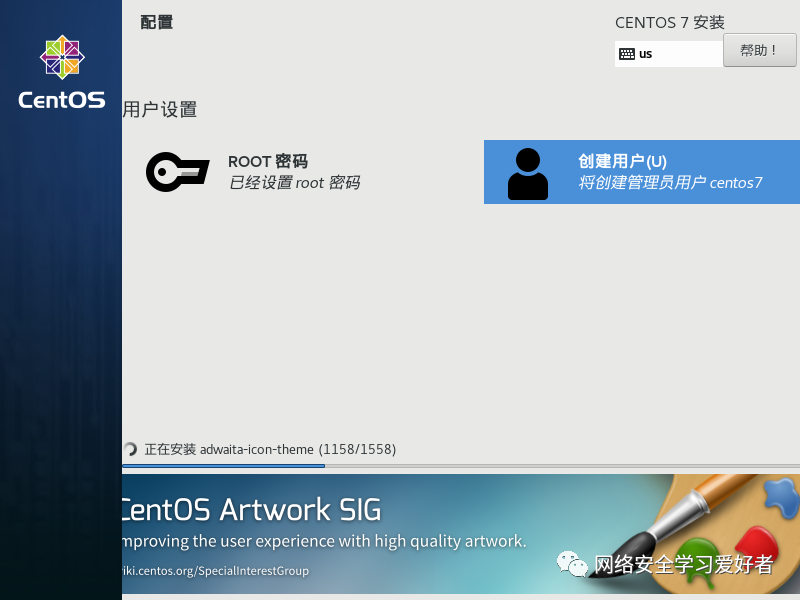The height and width of the screenshot is (600, 800).
Task: Open the 帮助! help button
Action: coord(759,50)
